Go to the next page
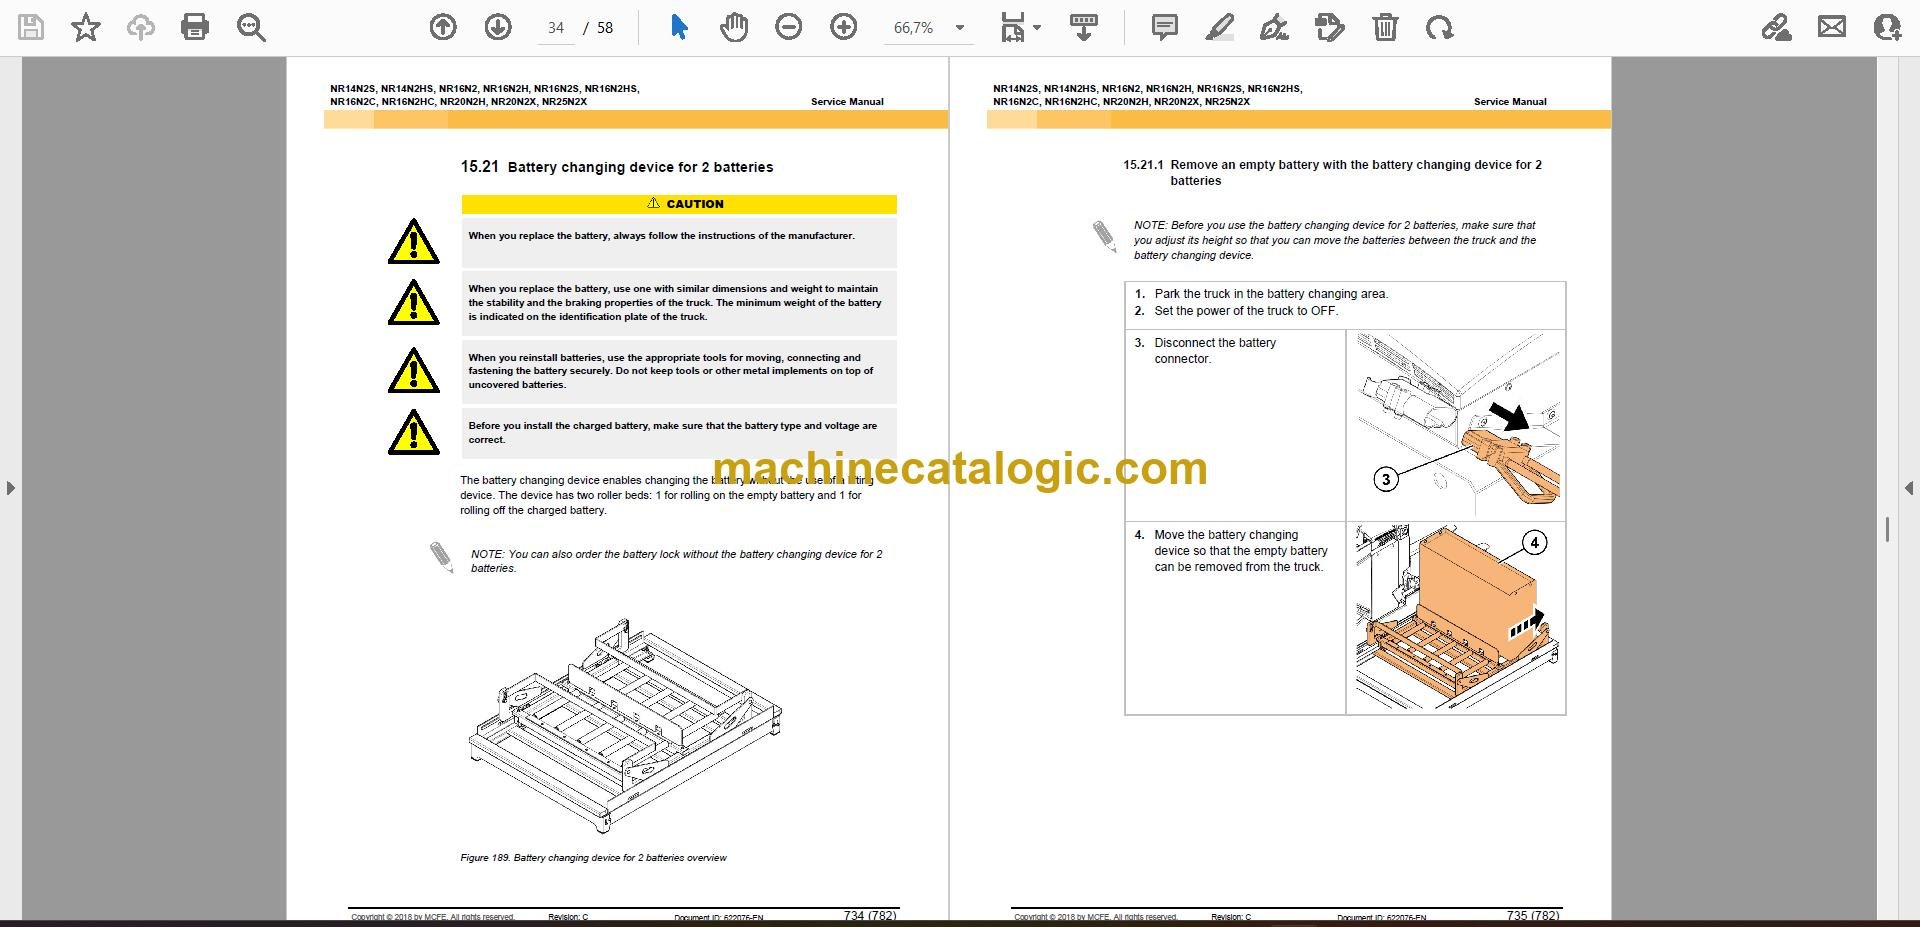Viewport: 1920px width, 927px height. tap(498, 28)
